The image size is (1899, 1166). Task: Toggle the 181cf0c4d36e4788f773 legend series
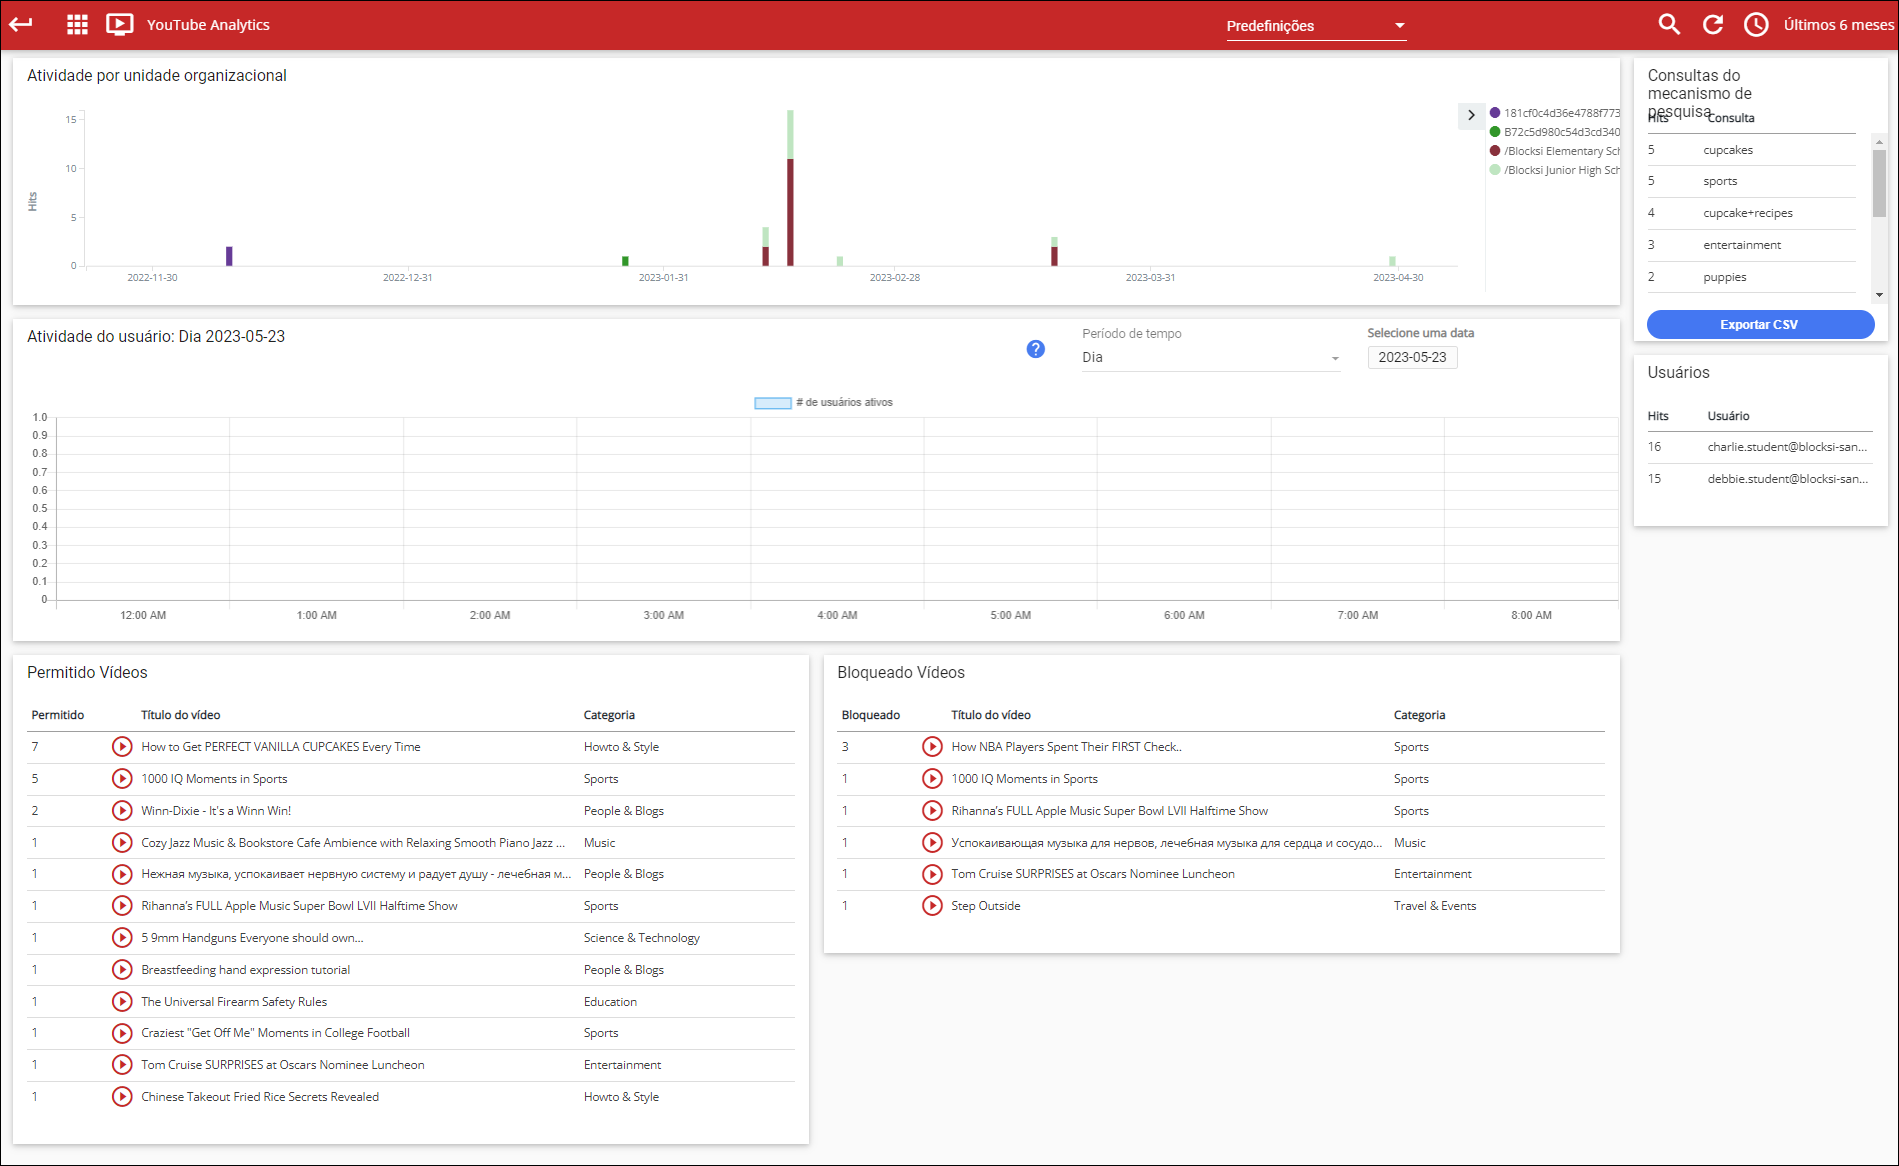click(x=1555, y=113)
